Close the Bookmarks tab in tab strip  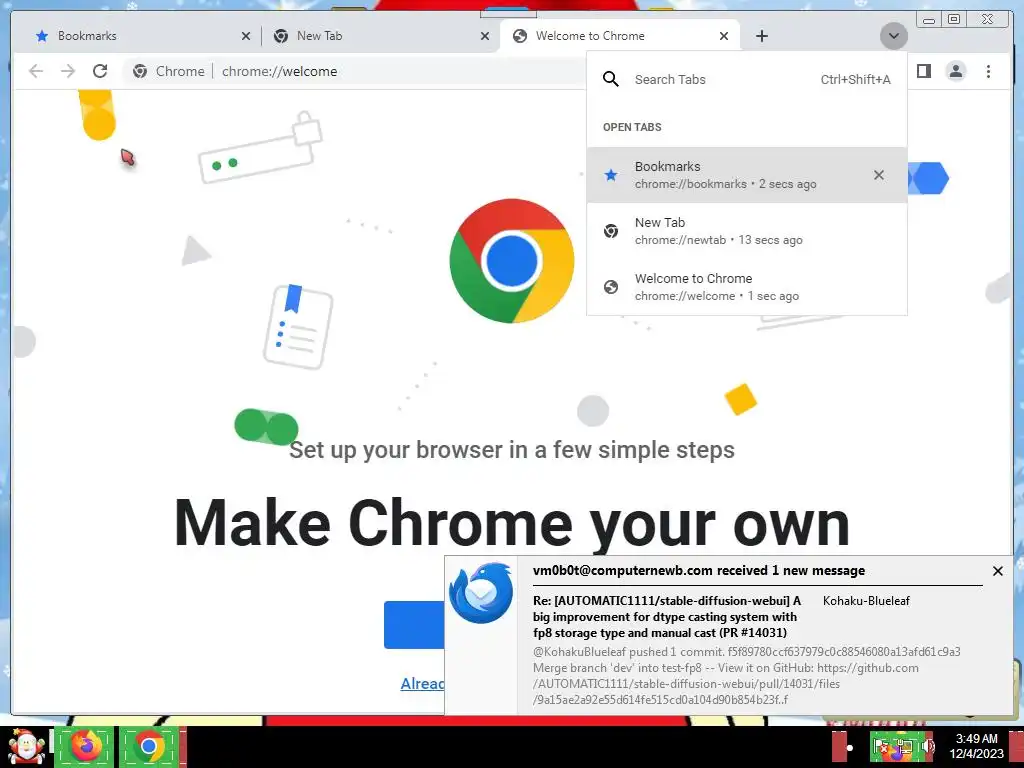pyautogui.click(x=246, y=36)
